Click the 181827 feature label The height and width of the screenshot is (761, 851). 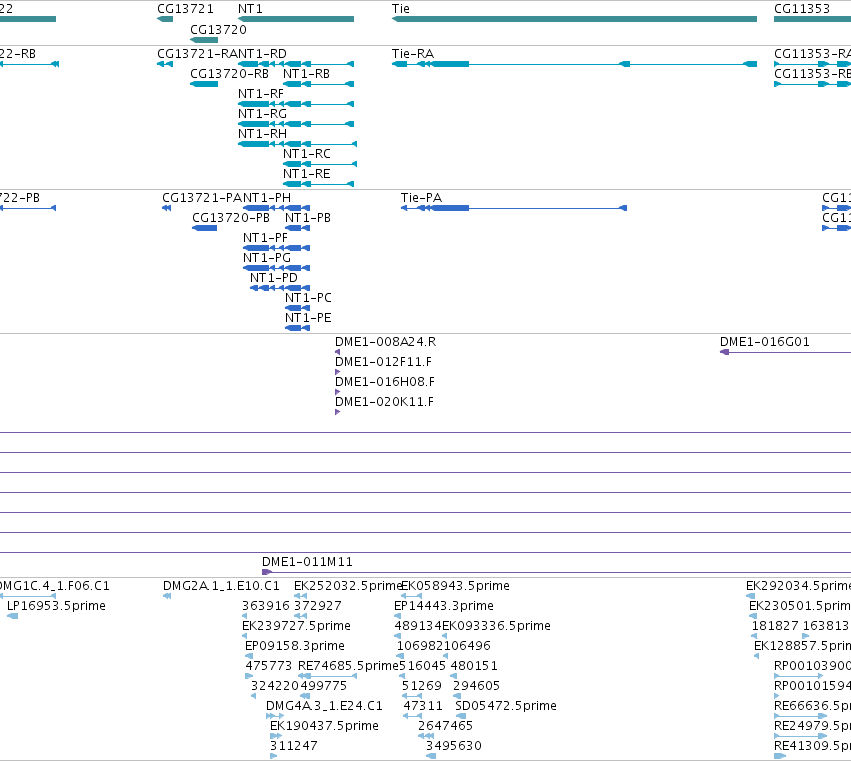pos(774,626)
